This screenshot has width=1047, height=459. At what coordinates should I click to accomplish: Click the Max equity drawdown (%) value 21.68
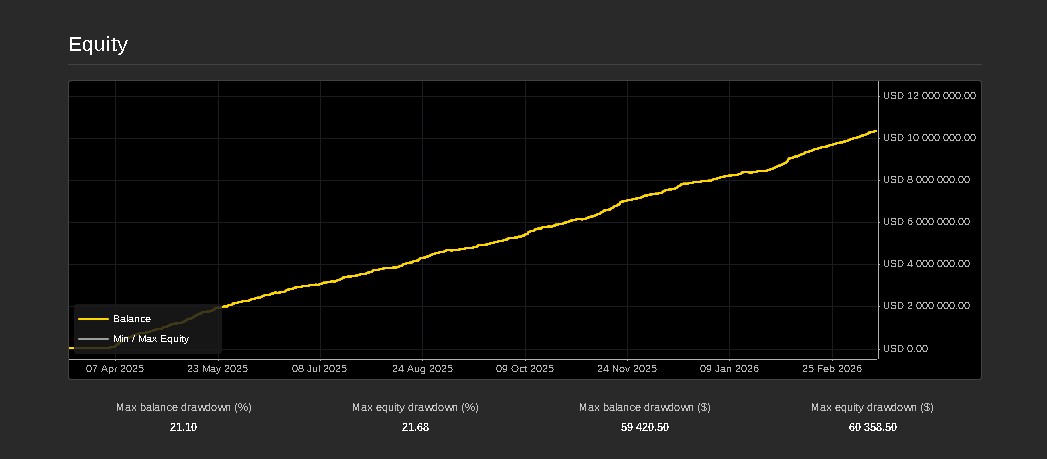coord(415,428)
